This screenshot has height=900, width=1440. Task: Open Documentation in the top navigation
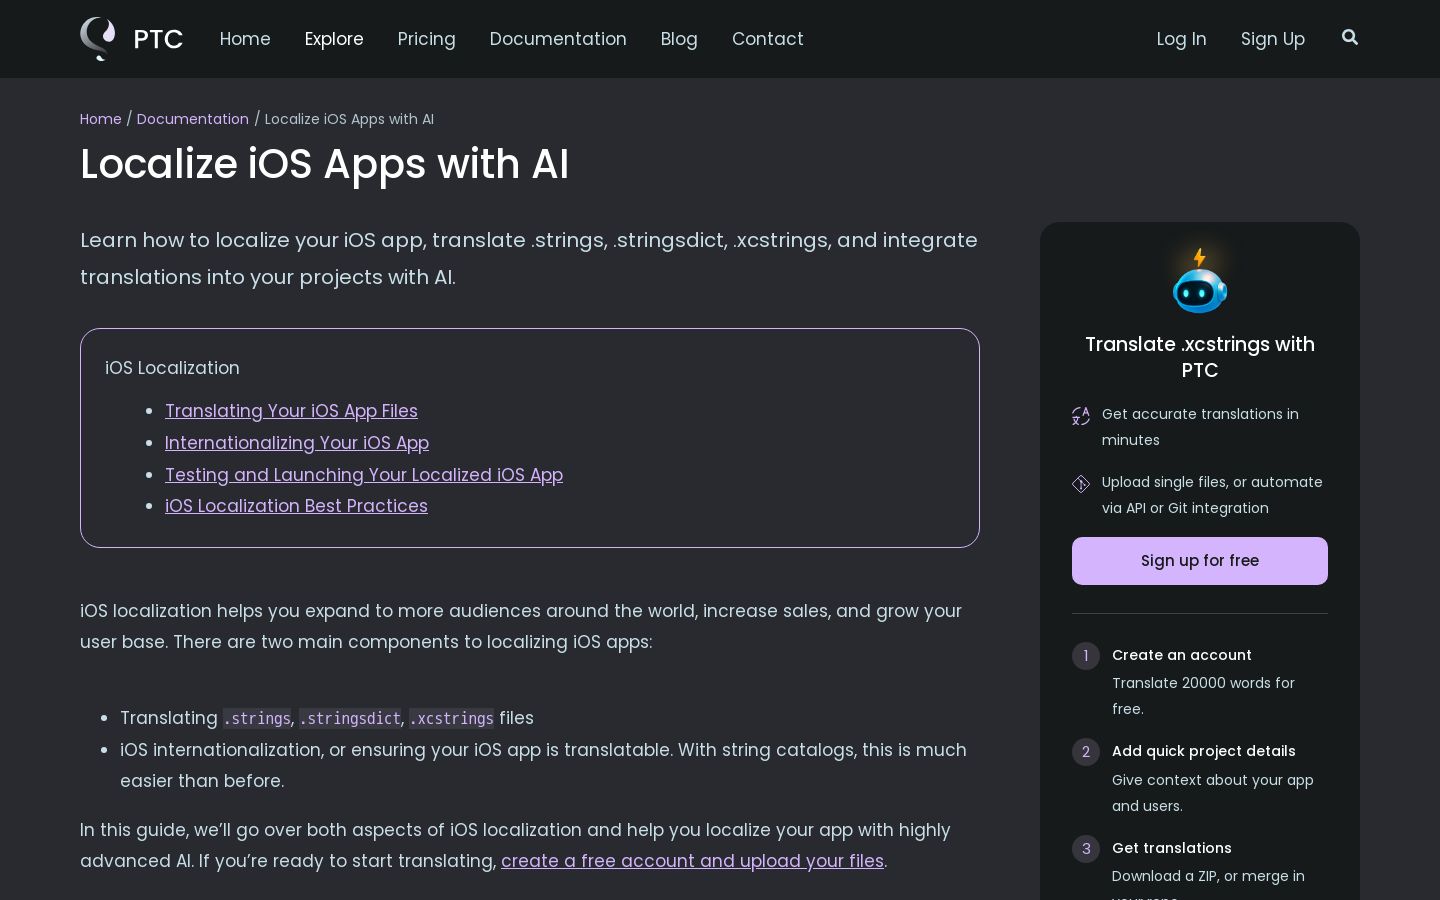558,39
